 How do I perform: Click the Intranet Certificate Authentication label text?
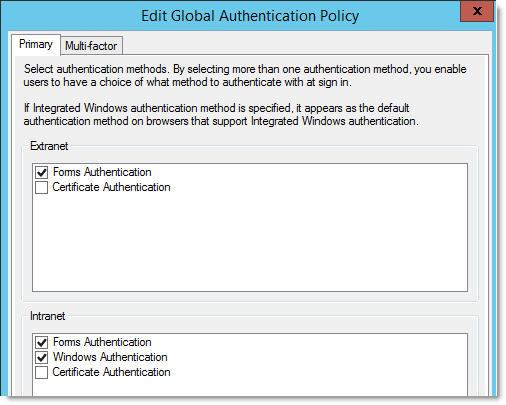click(x=111, y=372)
